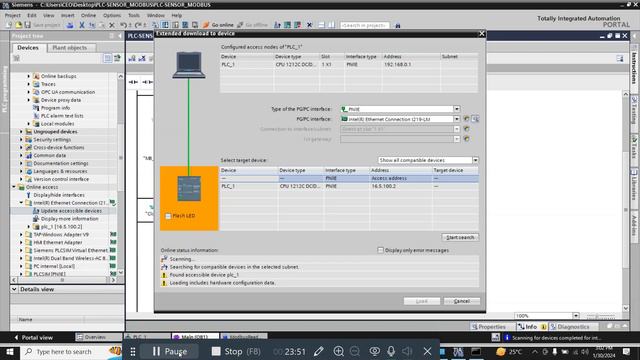The image size is (640, 360).
Task: Expand the Security settings node
Action: pos(21,140)
